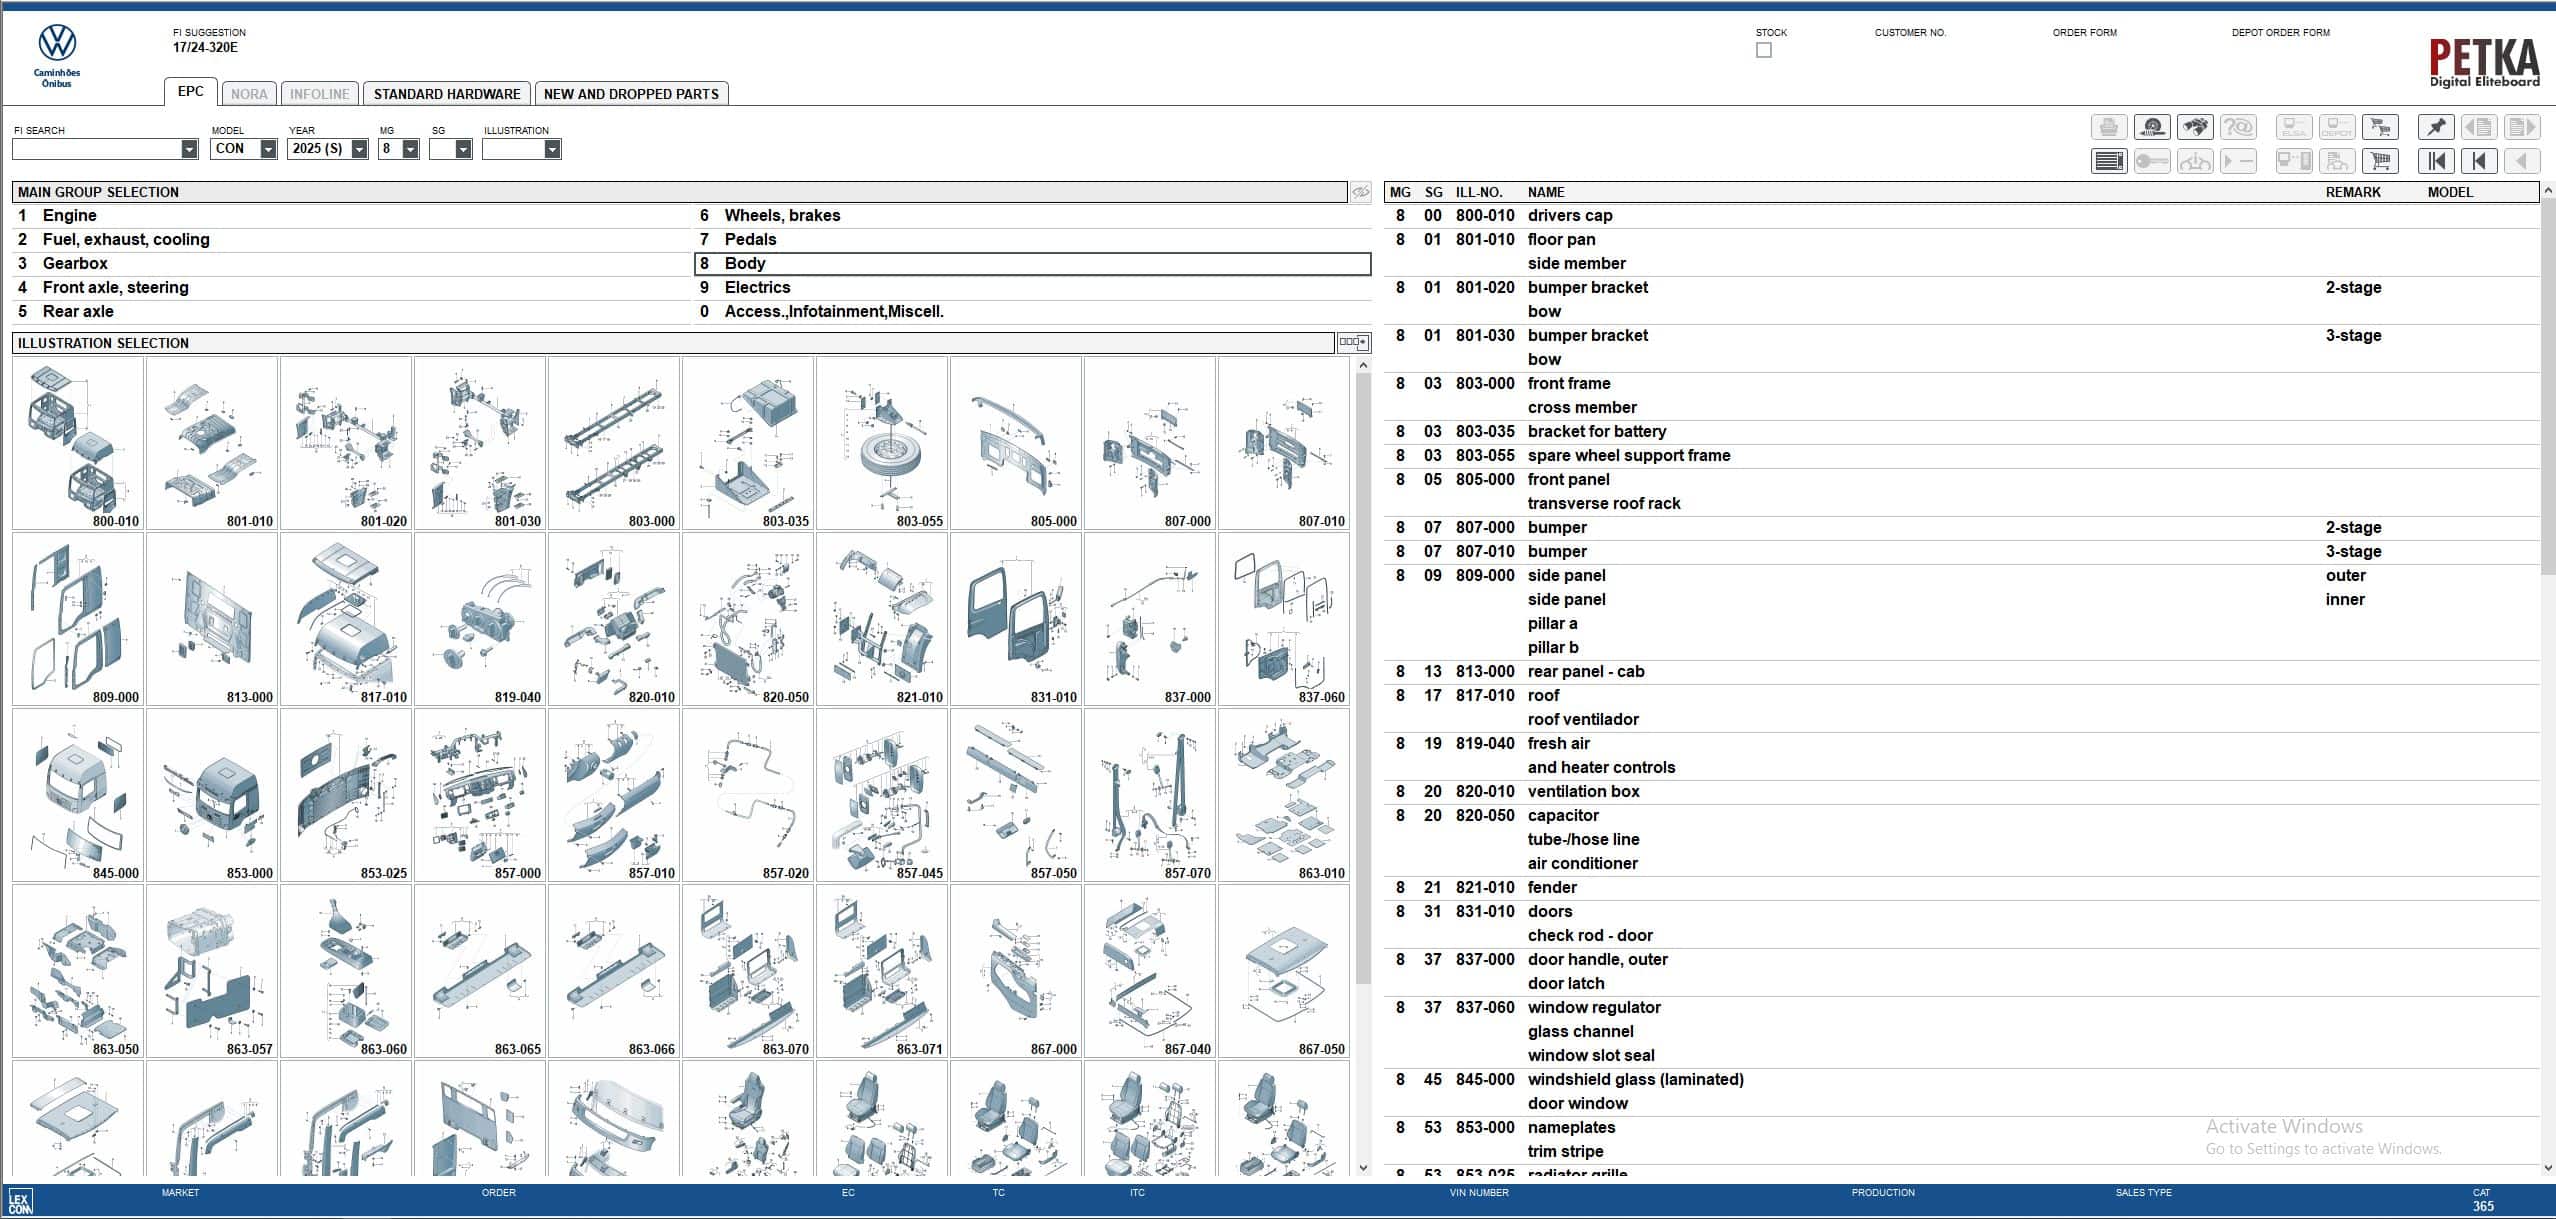Toggle thumbnail size icon on Illustration Selection bar

pyautogui.click(x=1353, y=343)
